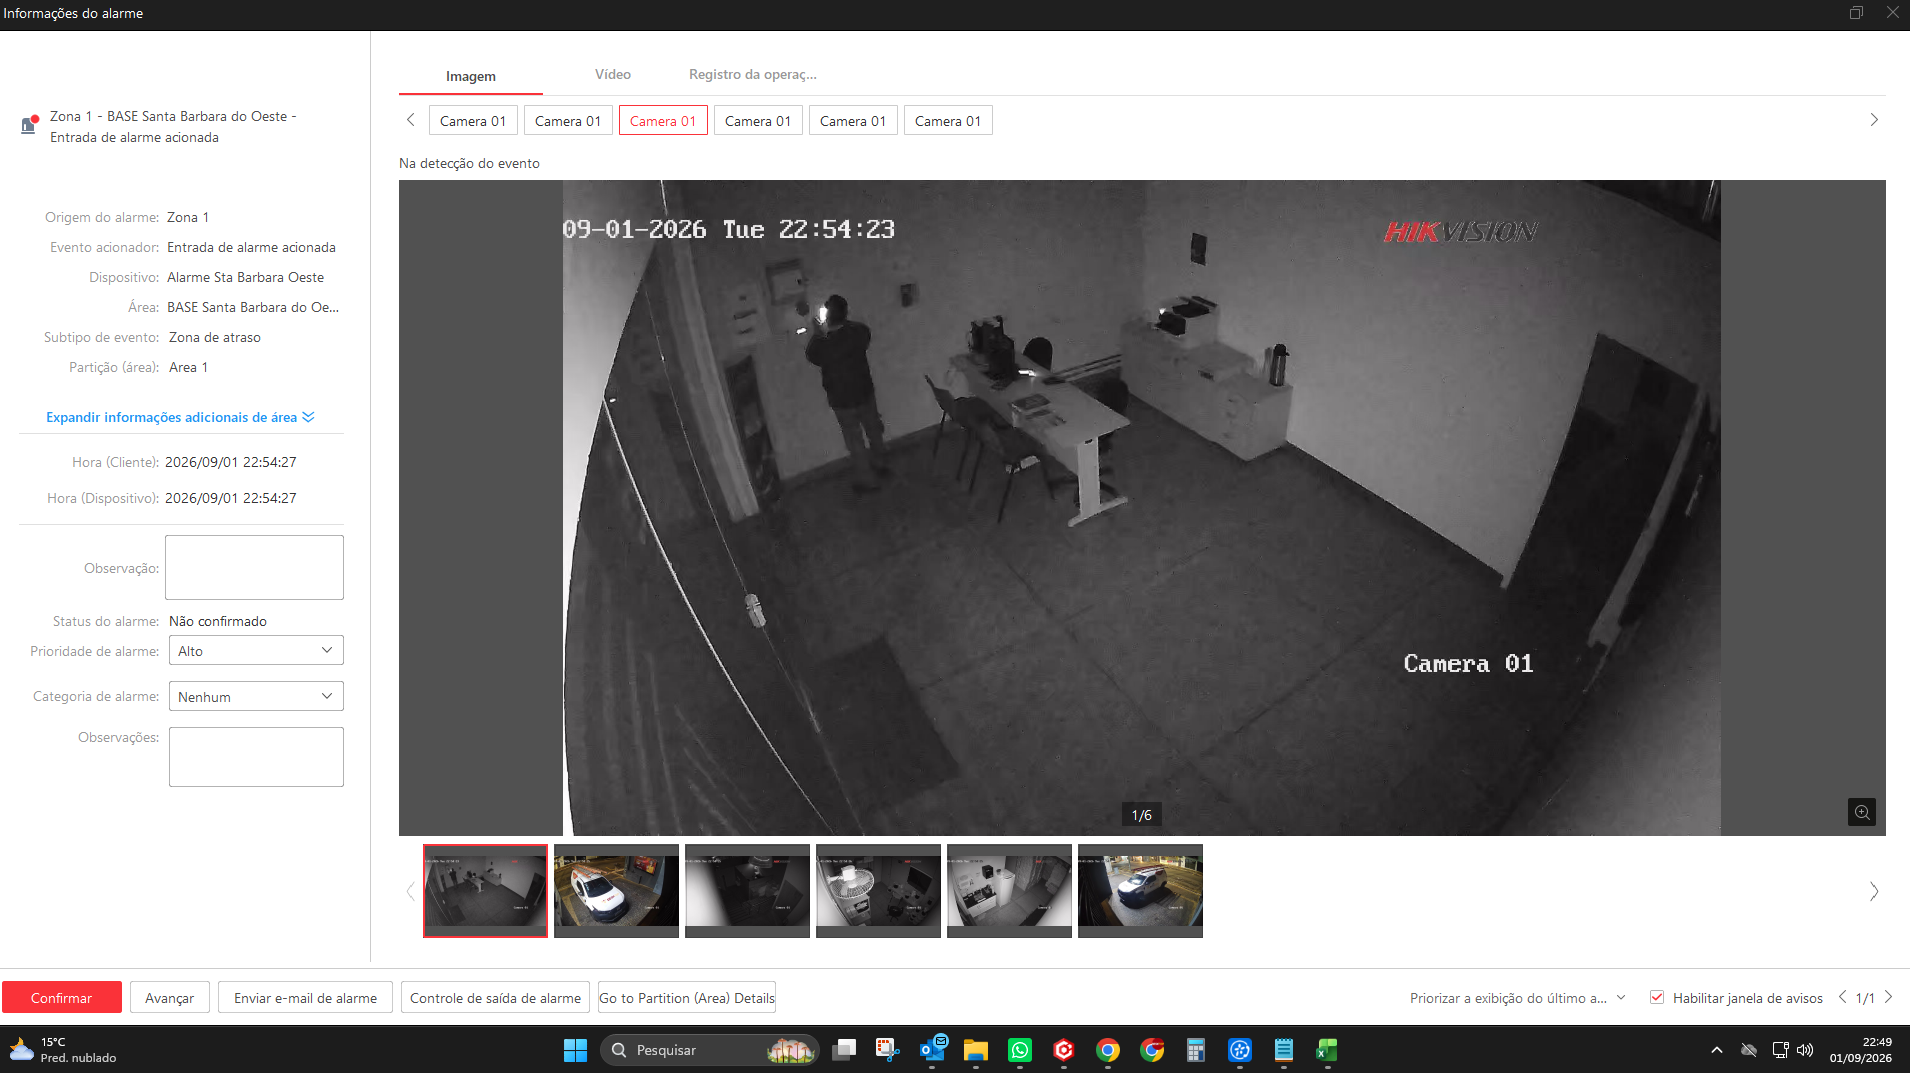1910x1073 pixels.
Task: Open Task View on the taskbar
Action: click(844, 1050)
